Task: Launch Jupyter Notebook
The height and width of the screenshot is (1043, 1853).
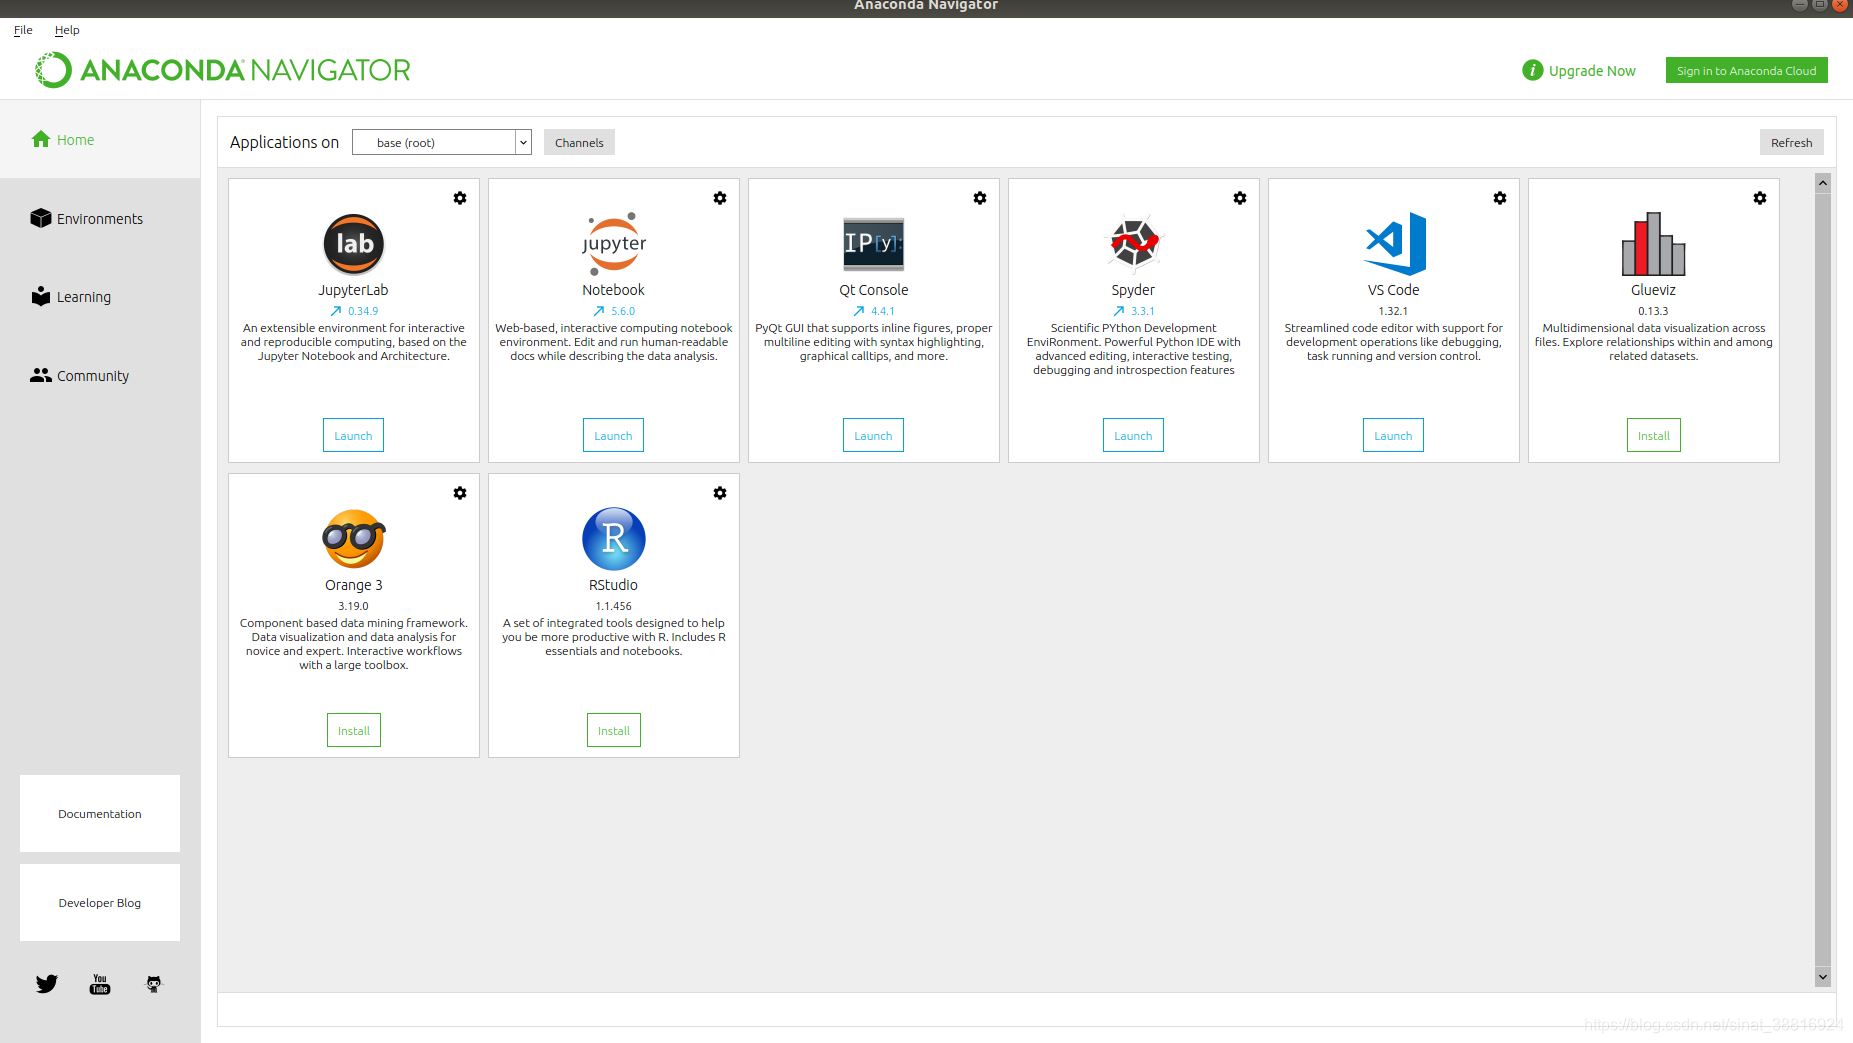Action: coord(613,435)
